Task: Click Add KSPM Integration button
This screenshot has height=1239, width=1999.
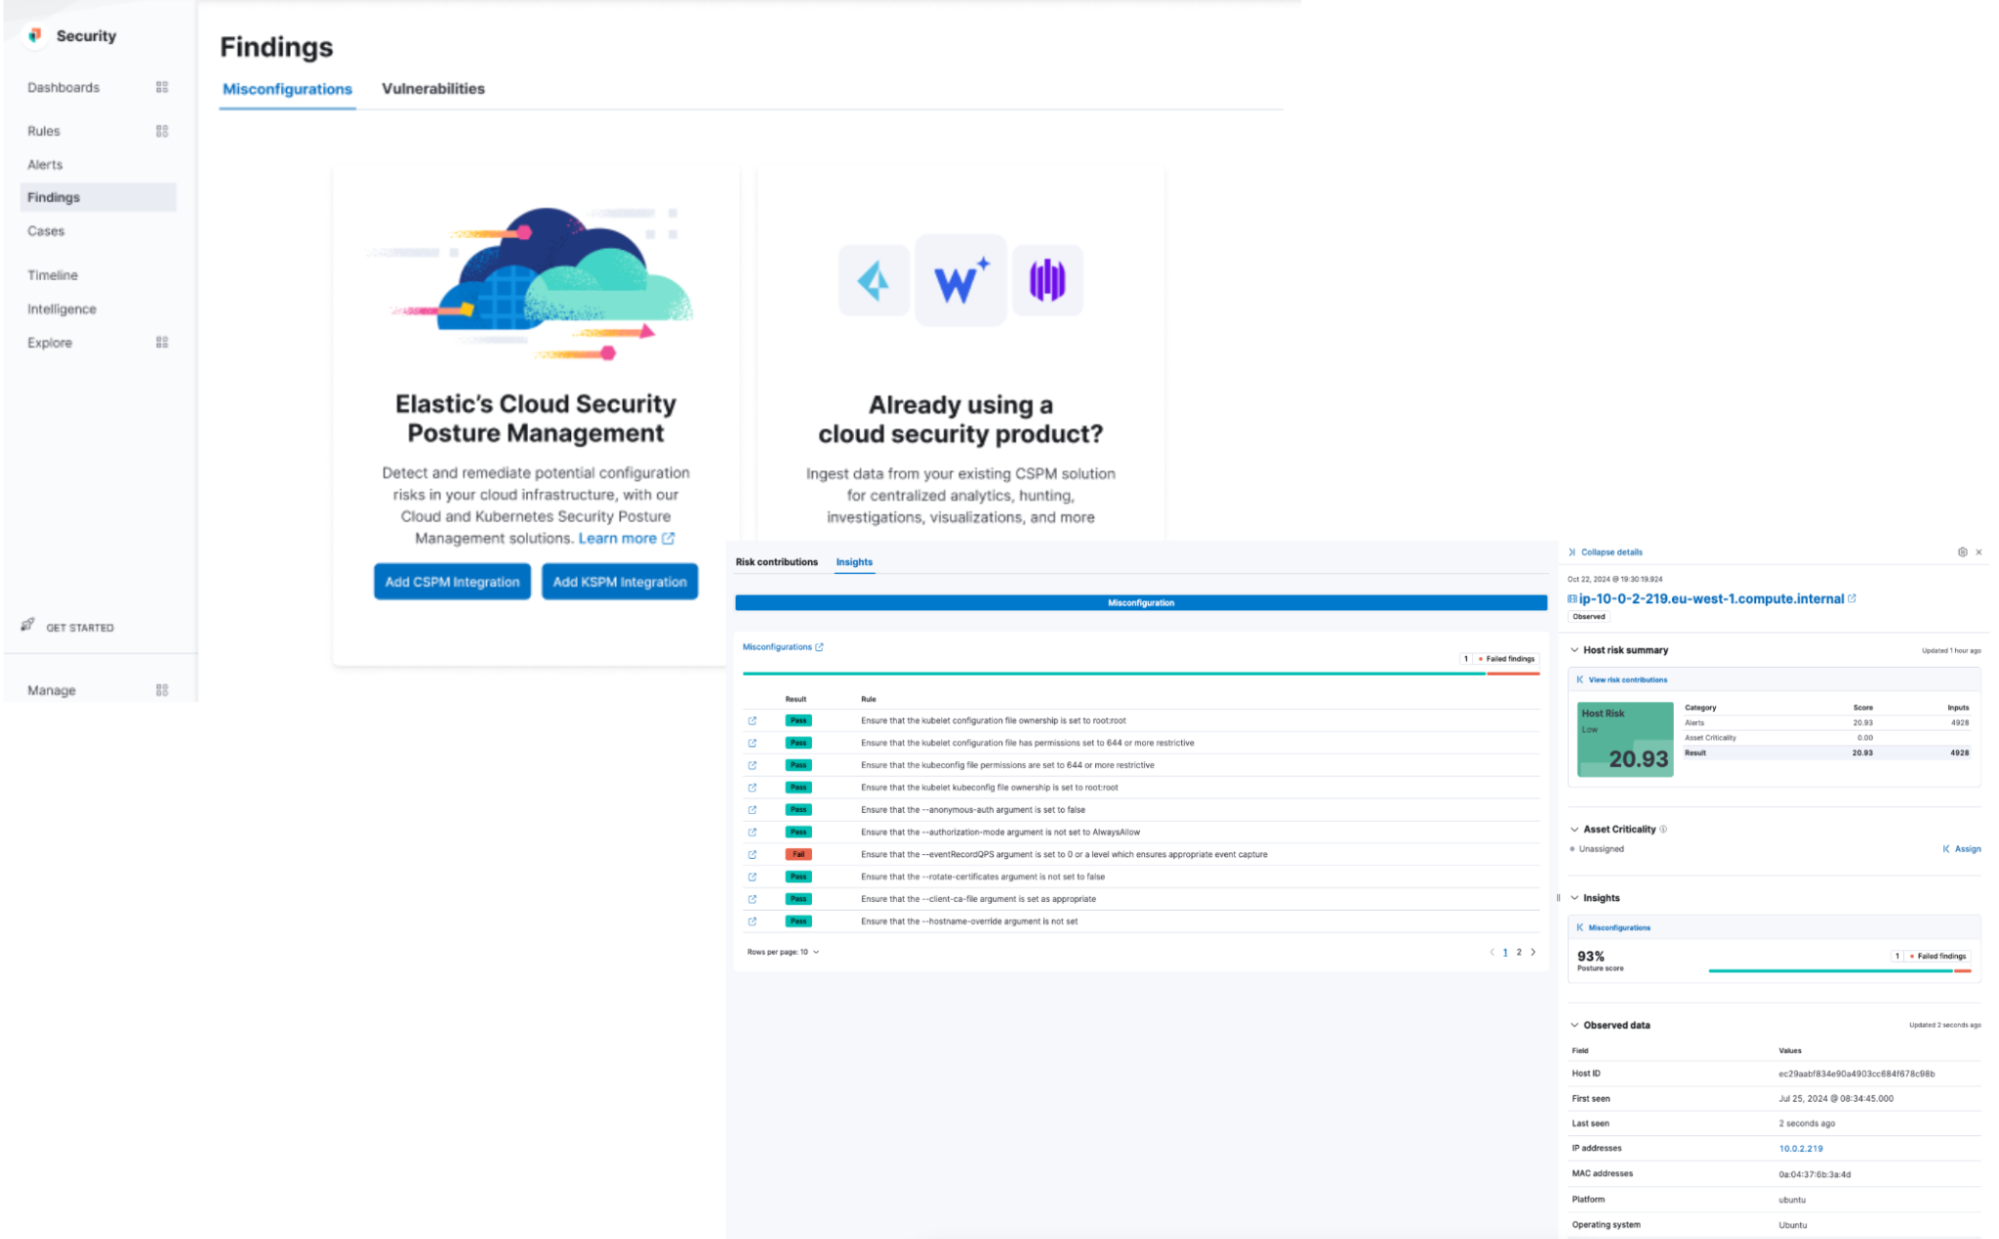Action: (619, 582)
